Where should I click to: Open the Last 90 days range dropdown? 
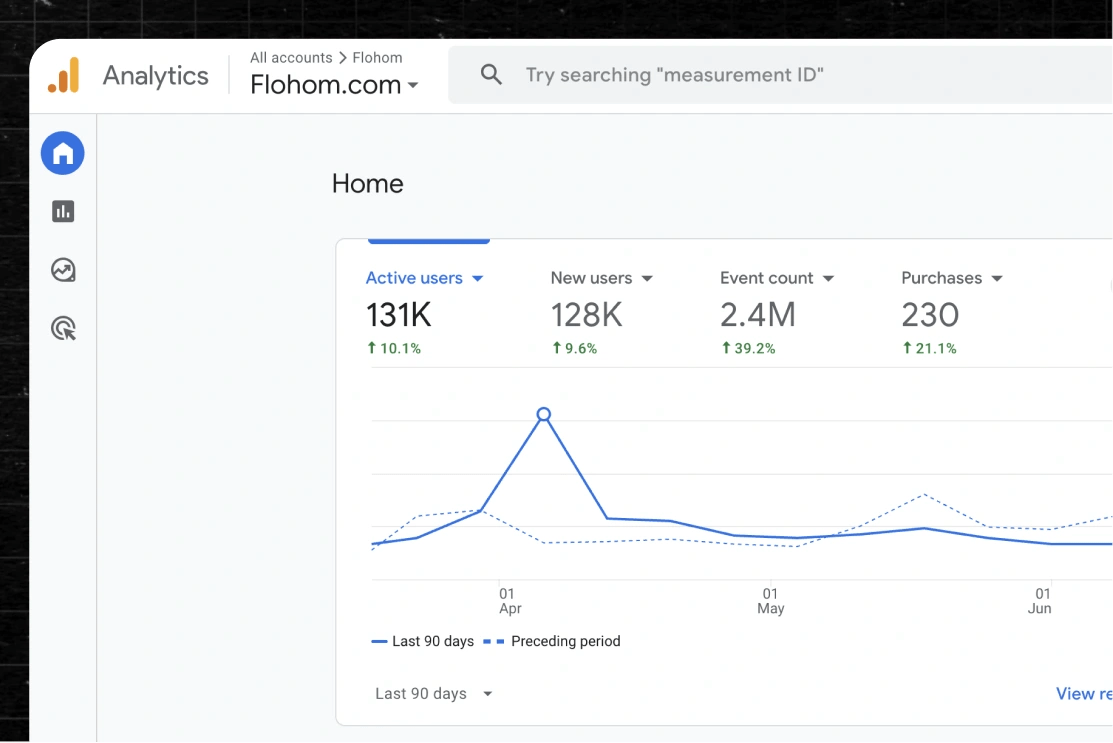(x=434, y=693)
